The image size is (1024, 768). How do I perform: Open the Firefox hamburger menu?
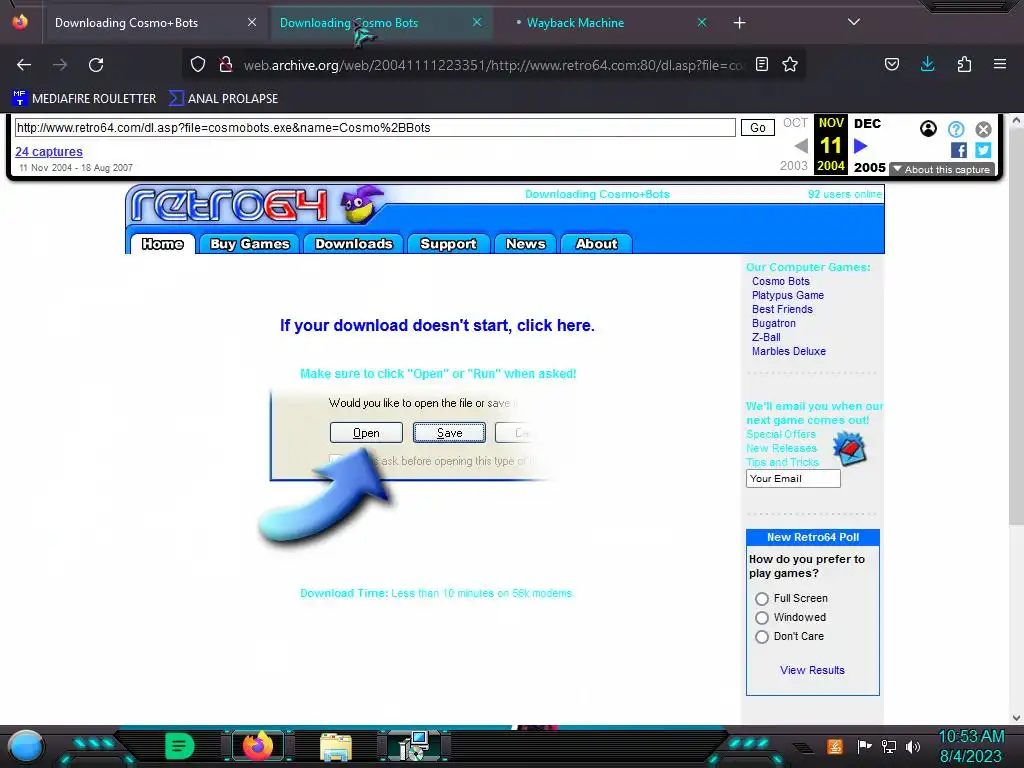coord(1000,64)
